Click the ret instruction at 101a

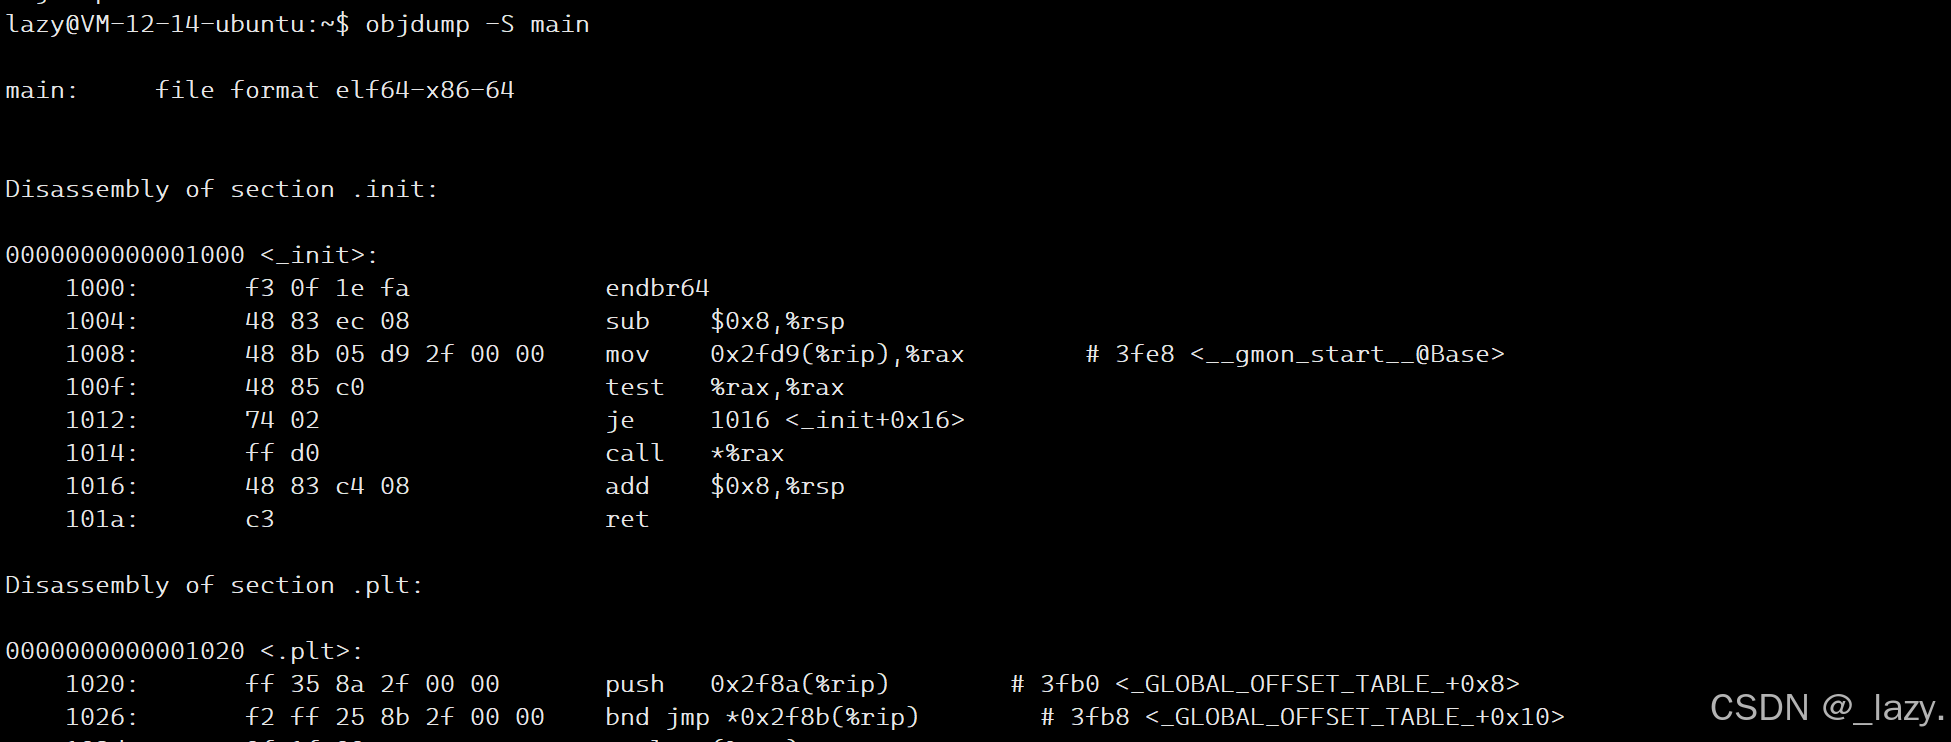tap(627, 519)
